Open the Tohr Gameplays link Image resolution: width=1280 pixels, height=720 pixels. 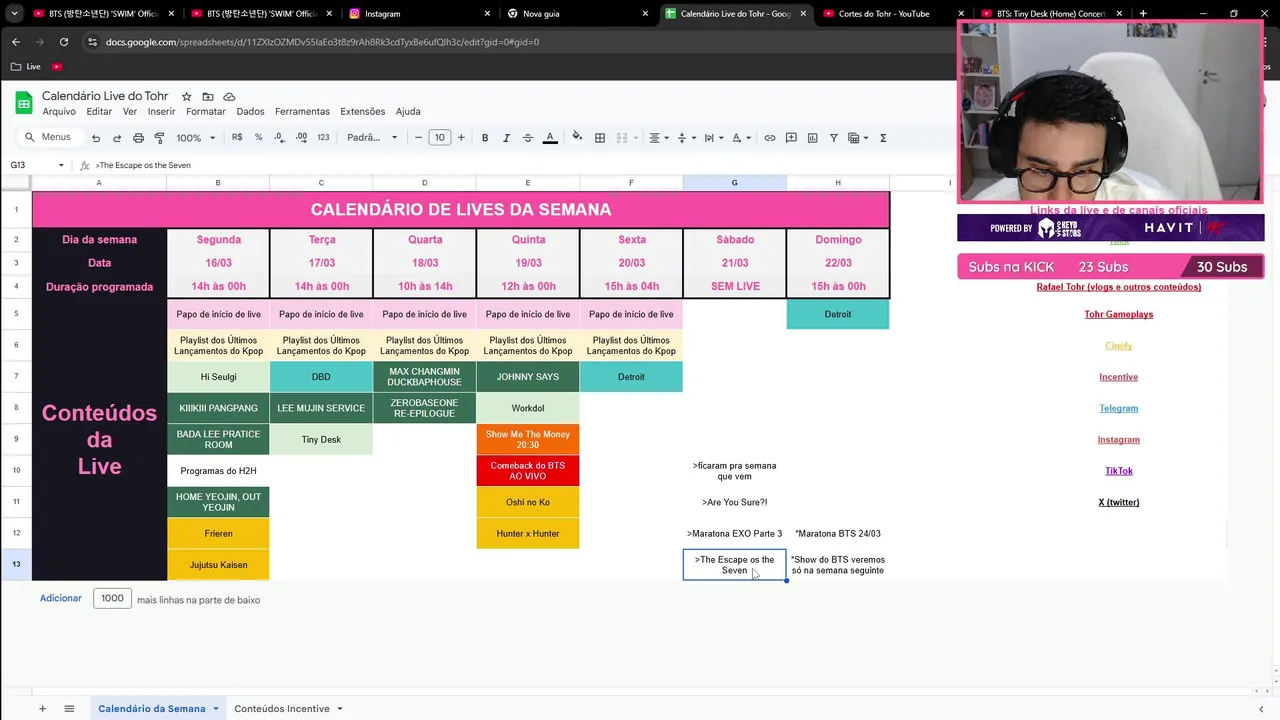[x=1119, y=314]
